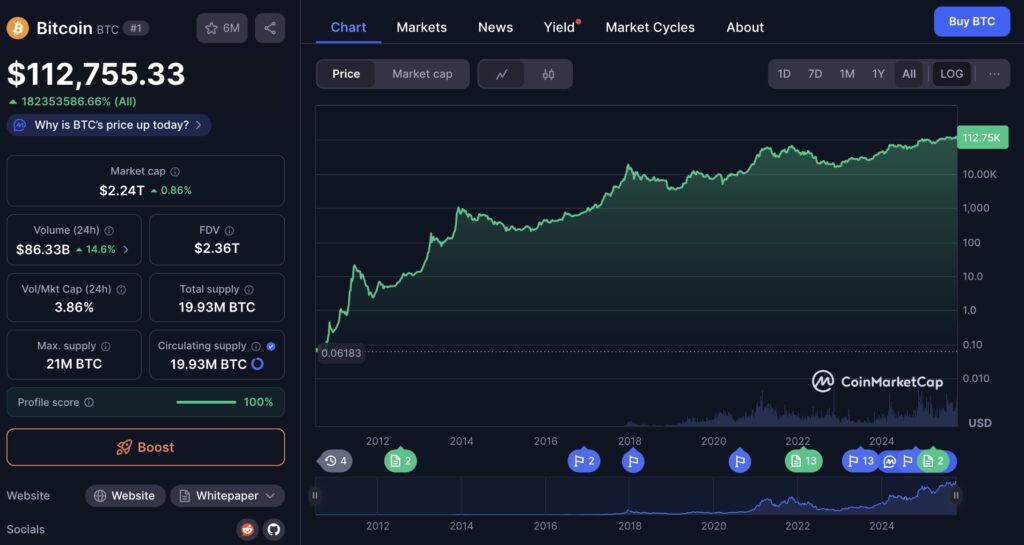The height and width of the screenshot is (545, 1024).
Task: Open the Markets tab
Action: click(x=422, y=27)
